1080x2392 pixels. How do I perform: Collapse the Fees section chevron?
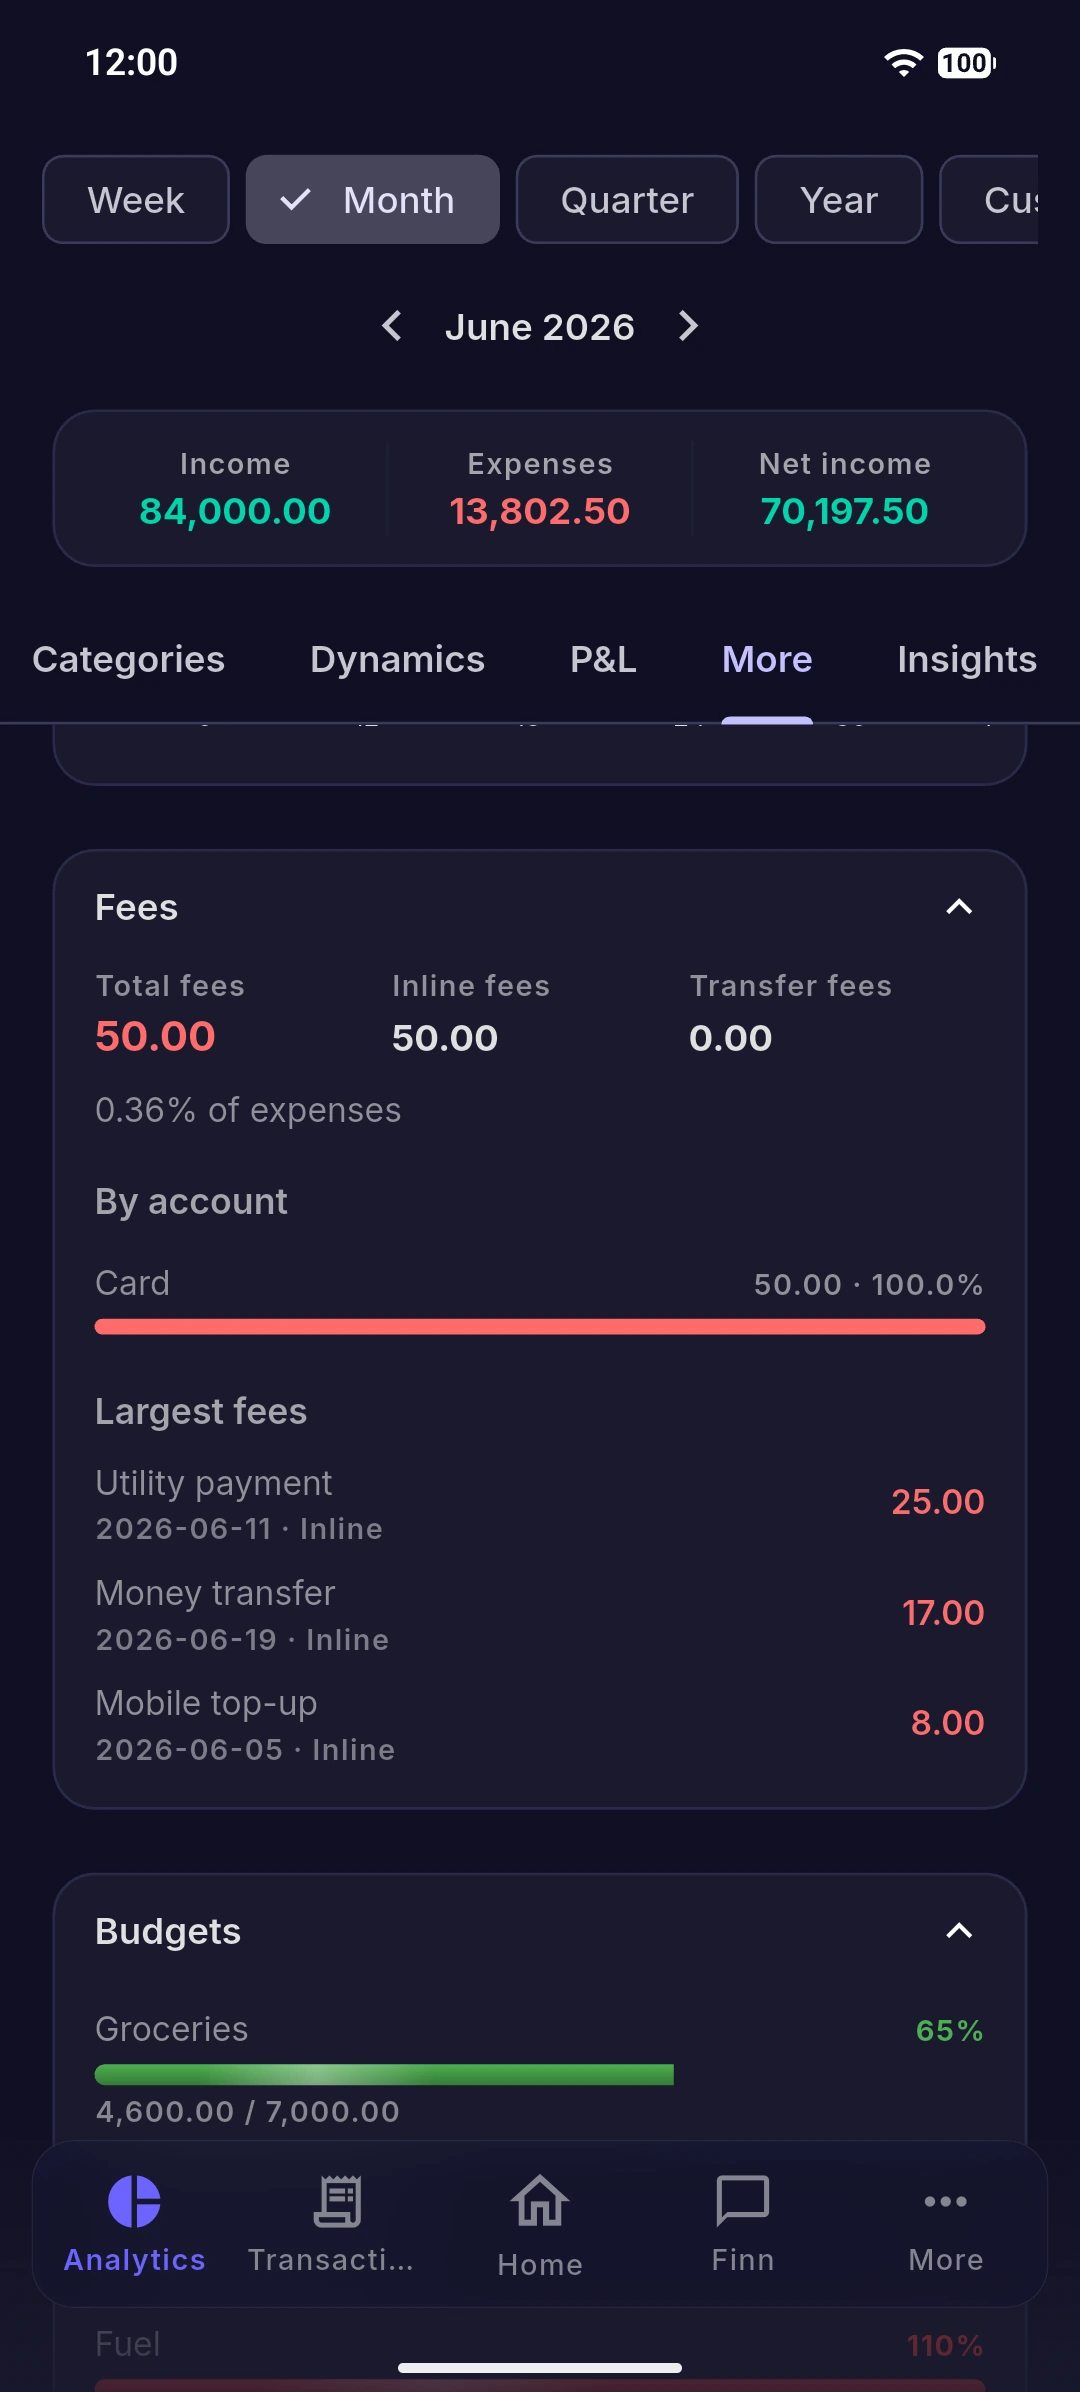click(959, 907)
